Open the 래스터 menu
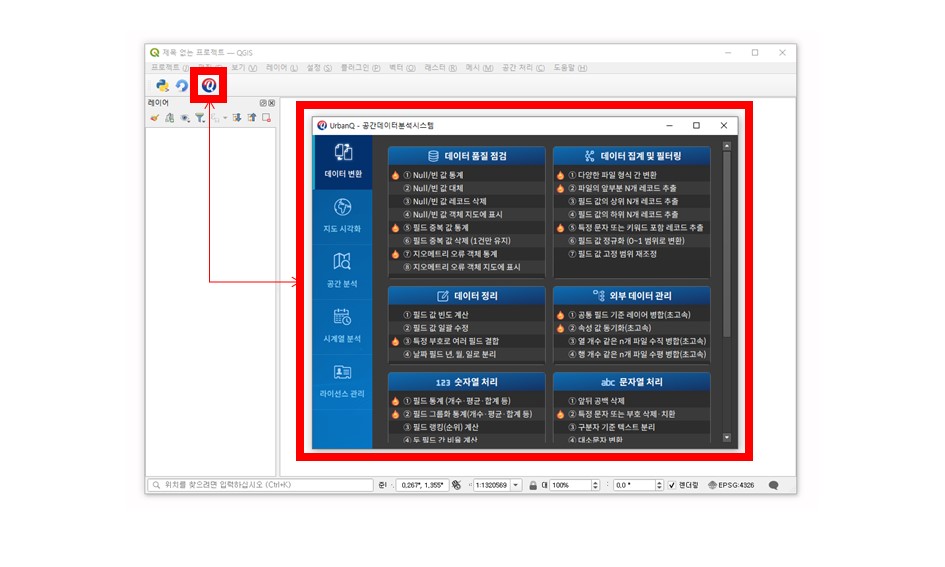Viewport: 945px width, 567px height. point(439,68)
